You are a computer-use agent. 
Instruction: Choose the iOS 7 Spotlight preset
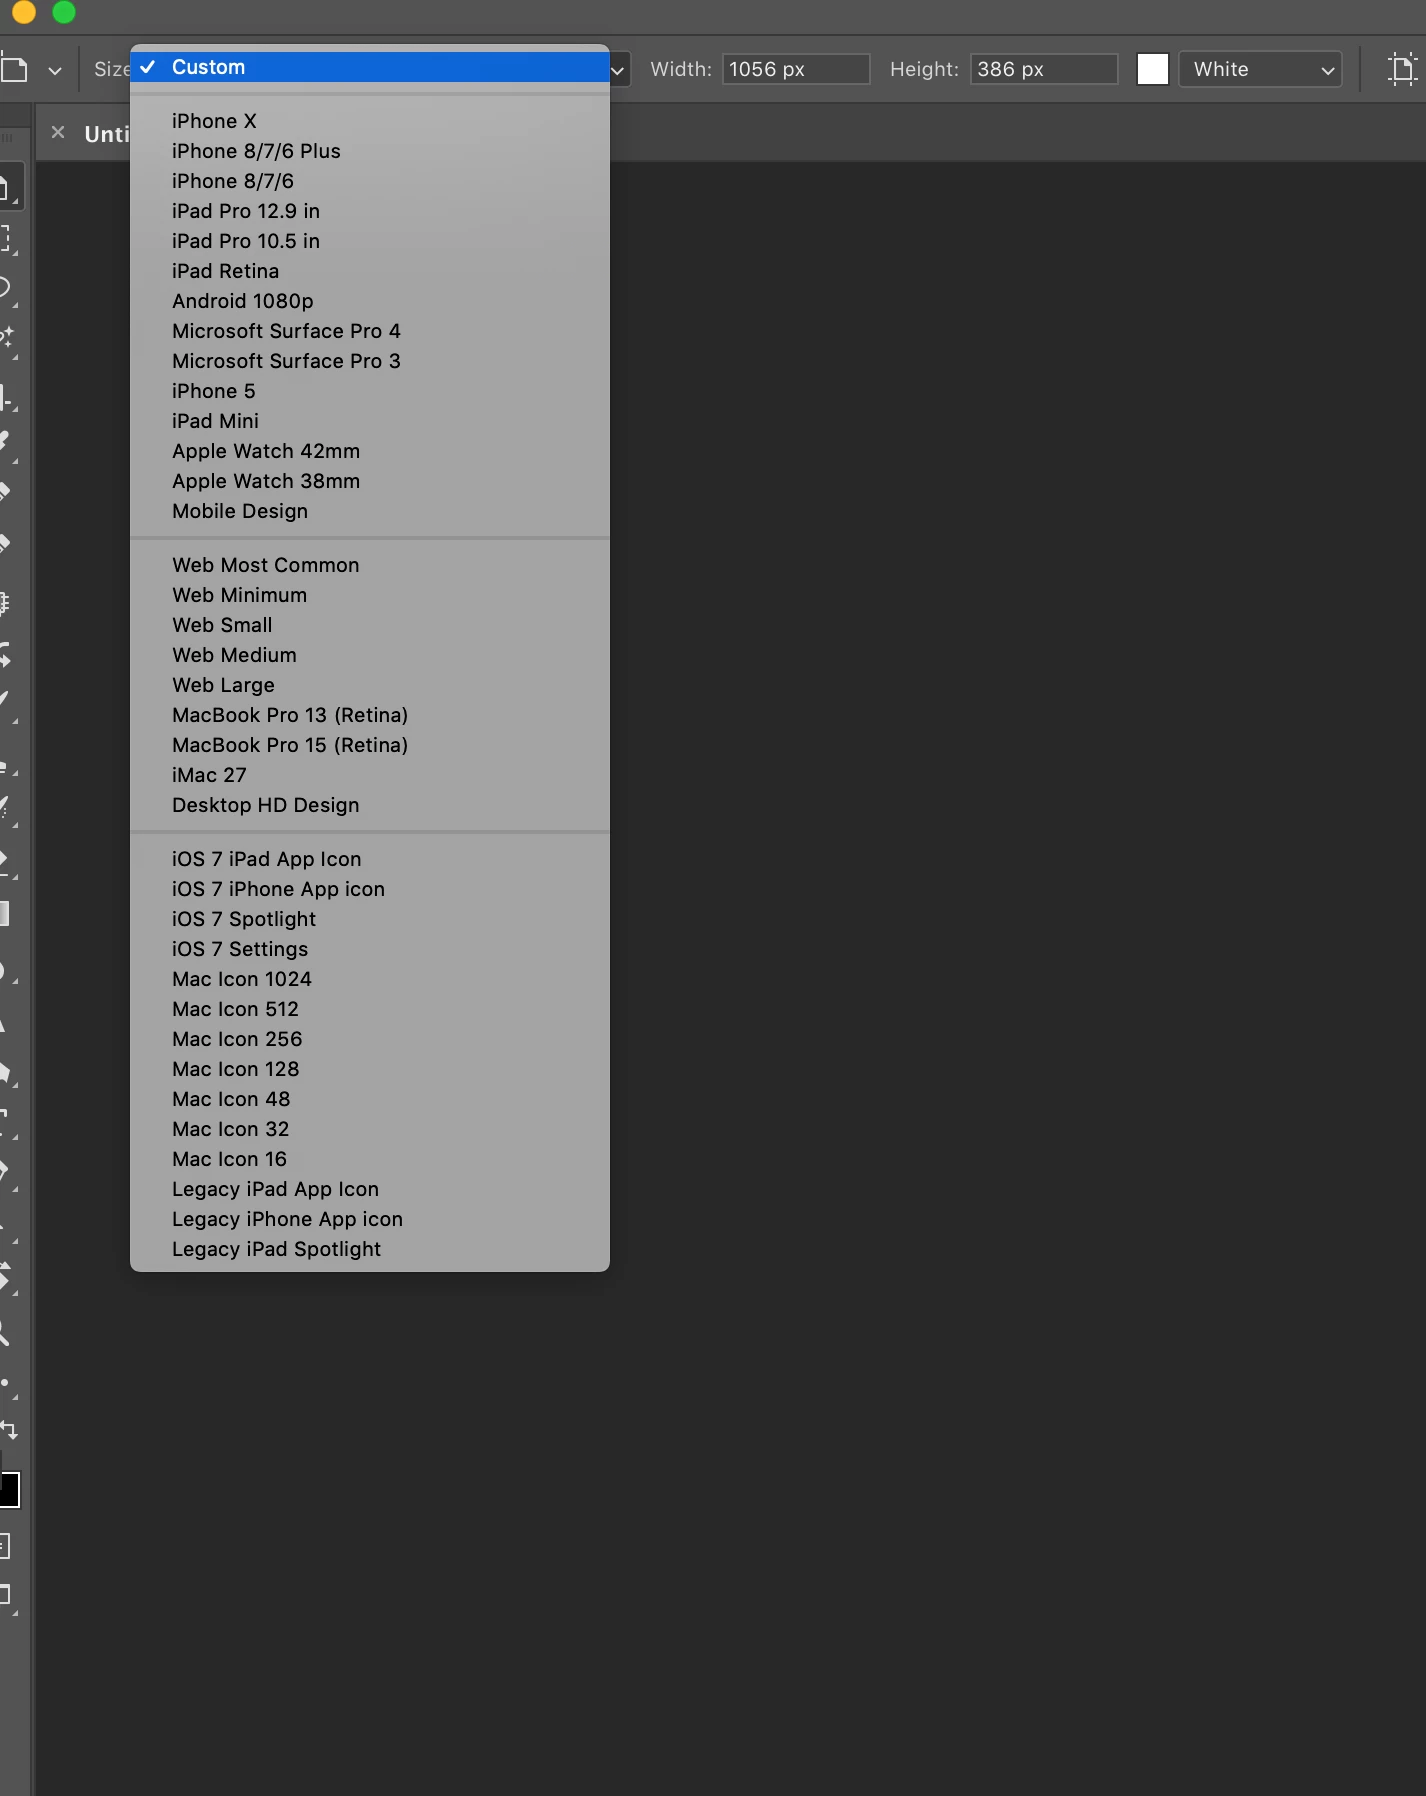pyautogui.click(x=370, y=919)
